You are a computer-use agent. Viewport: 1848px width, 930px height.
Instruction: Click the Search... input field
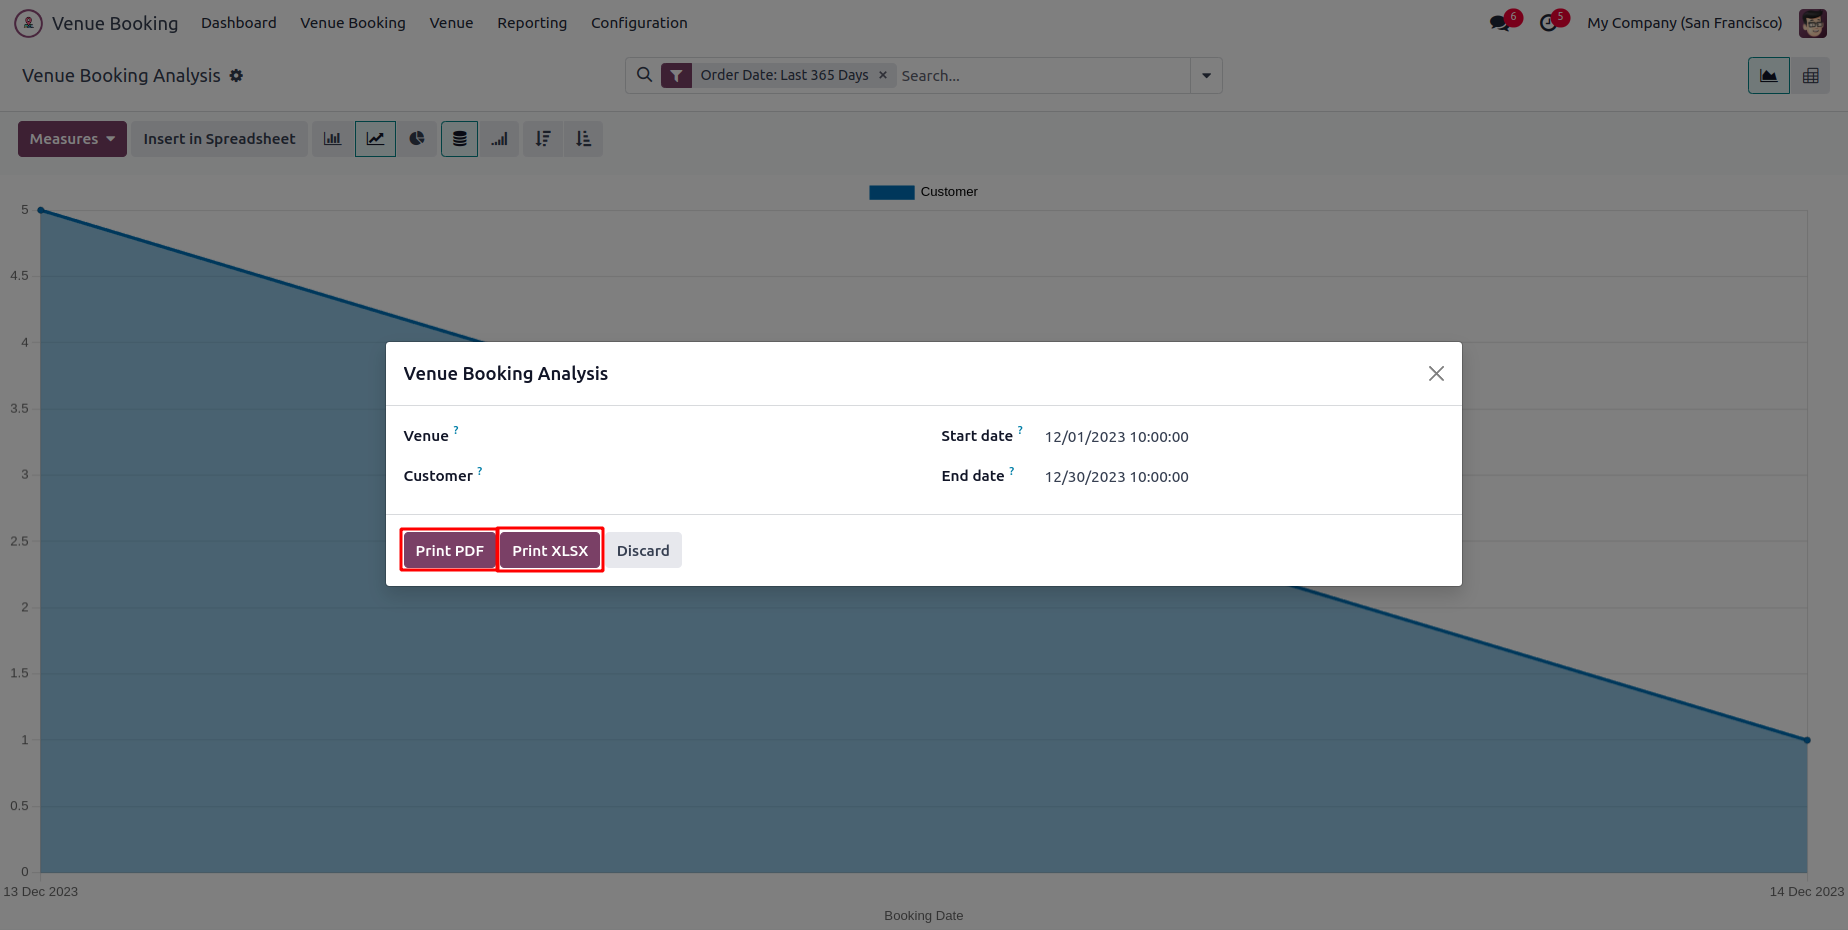[1043, 76]
